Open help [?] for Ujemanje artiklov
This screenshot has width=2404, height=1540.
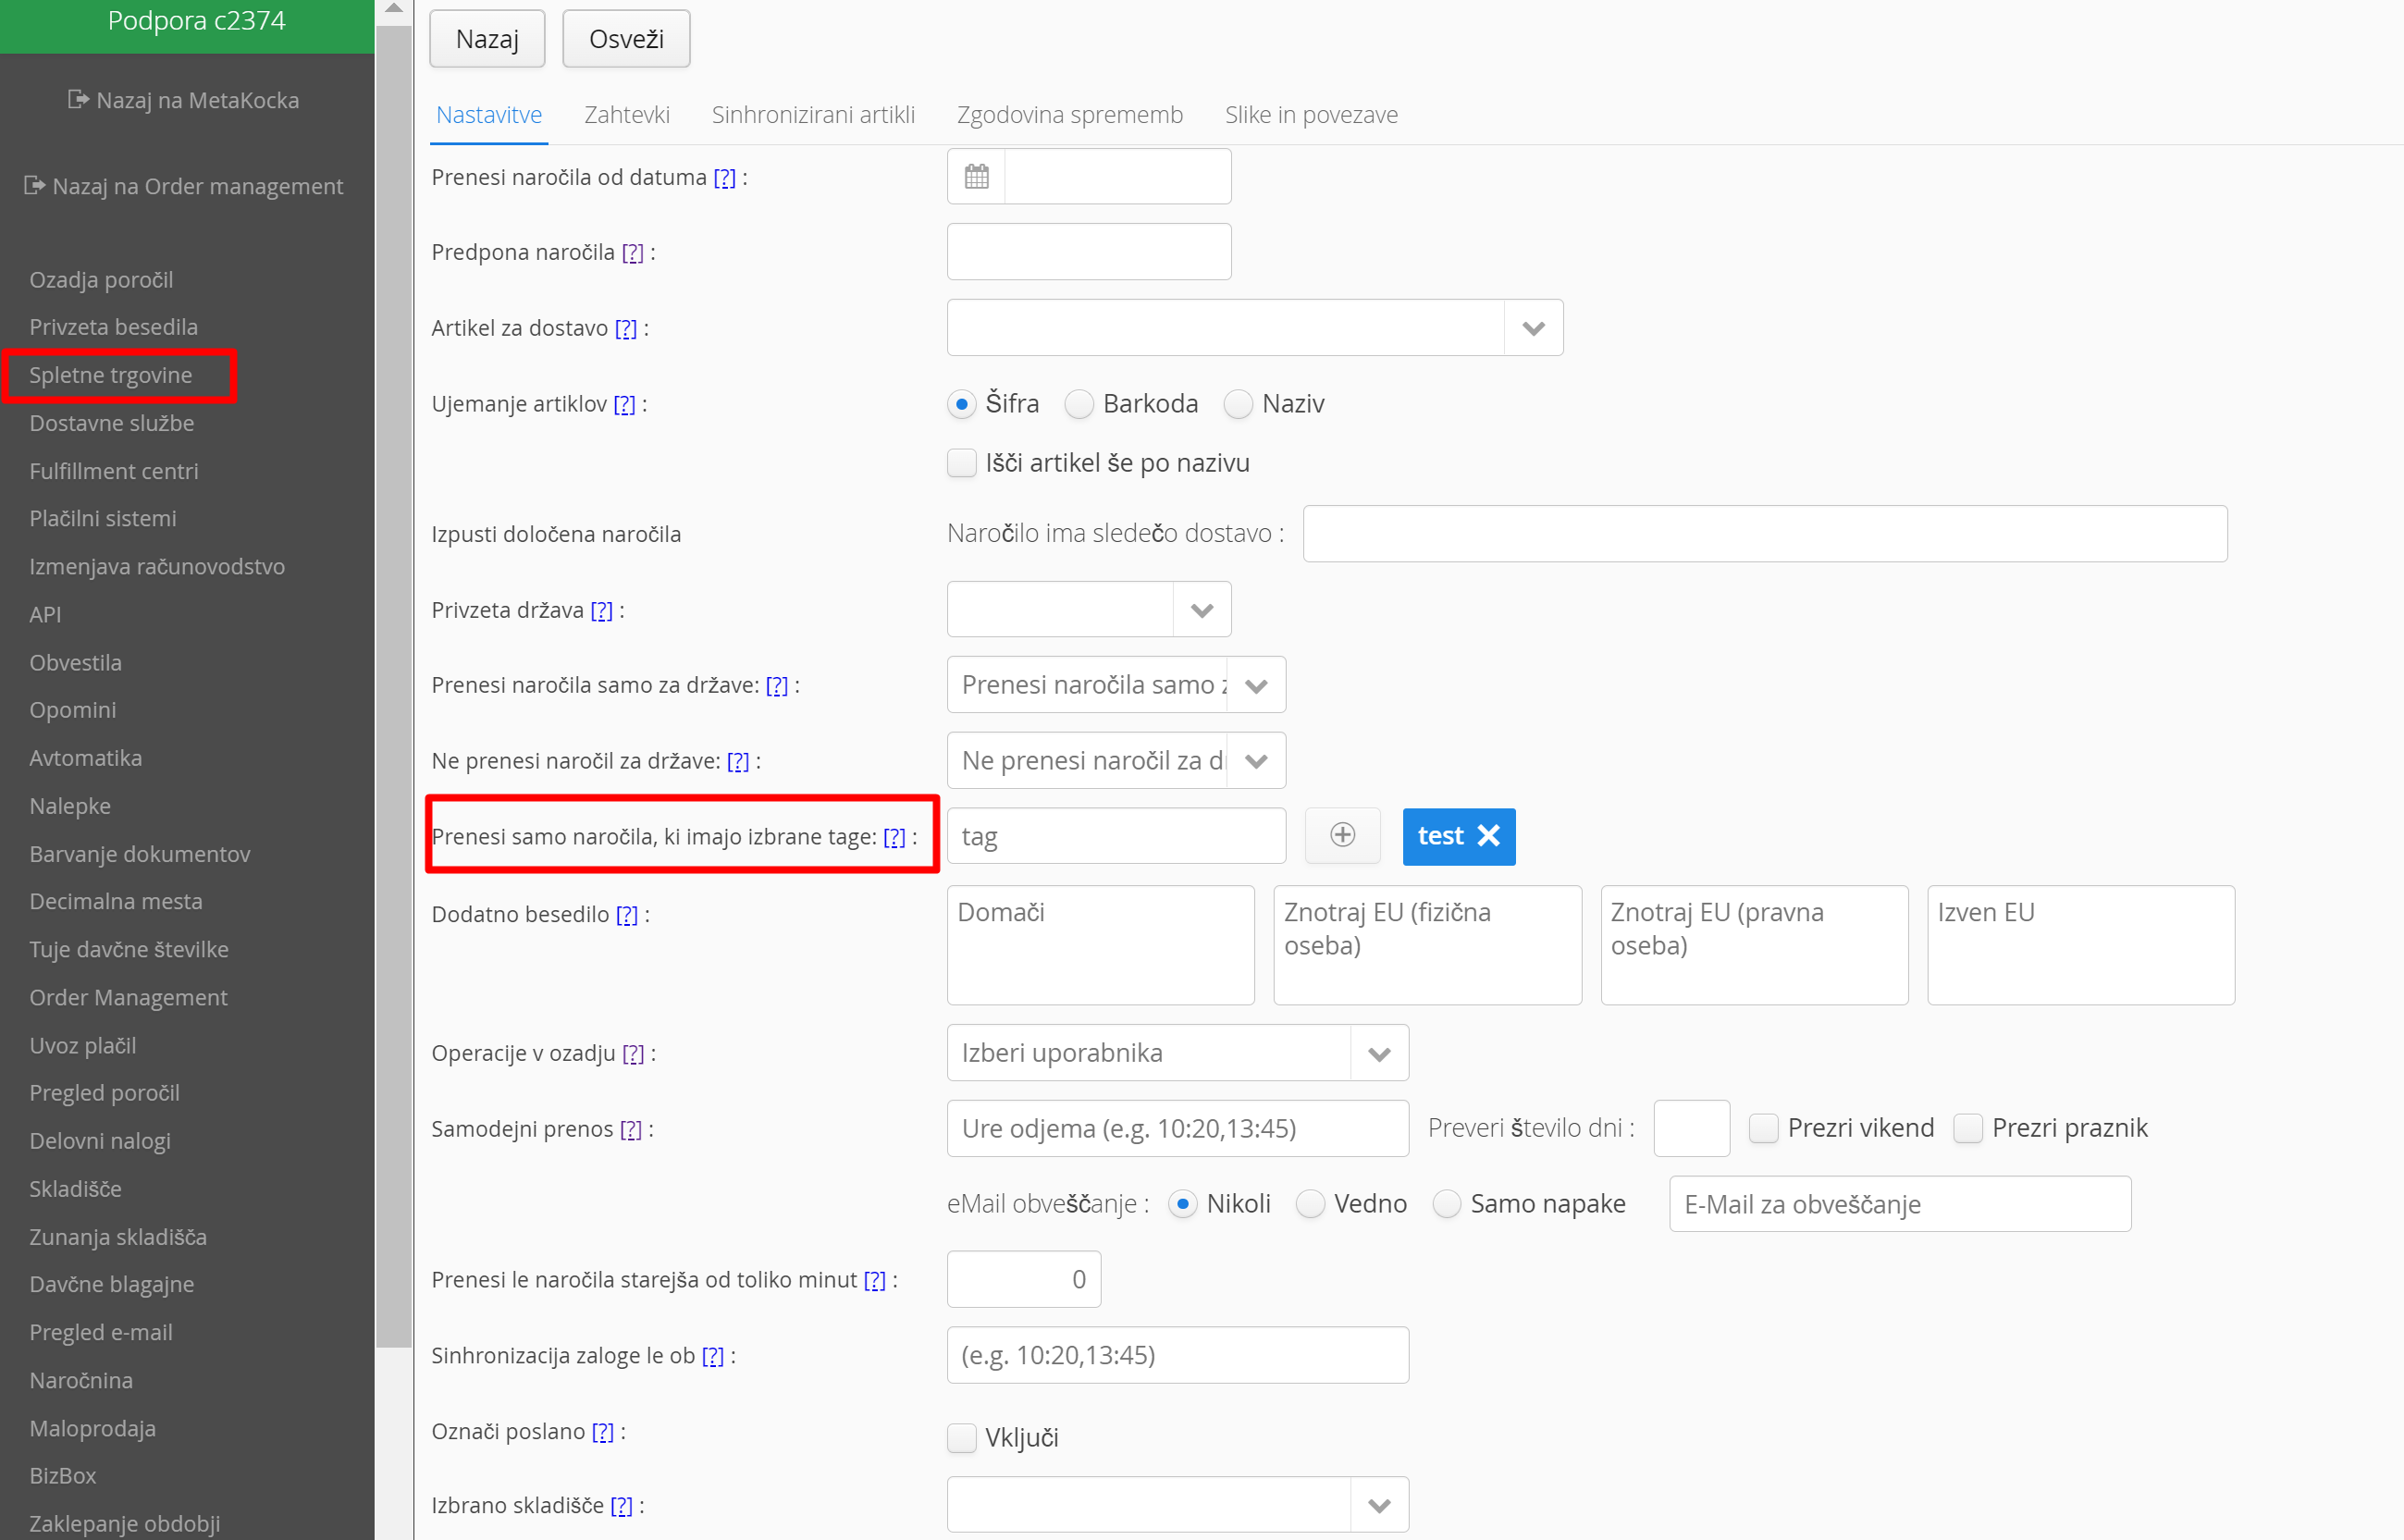point(624,404)
